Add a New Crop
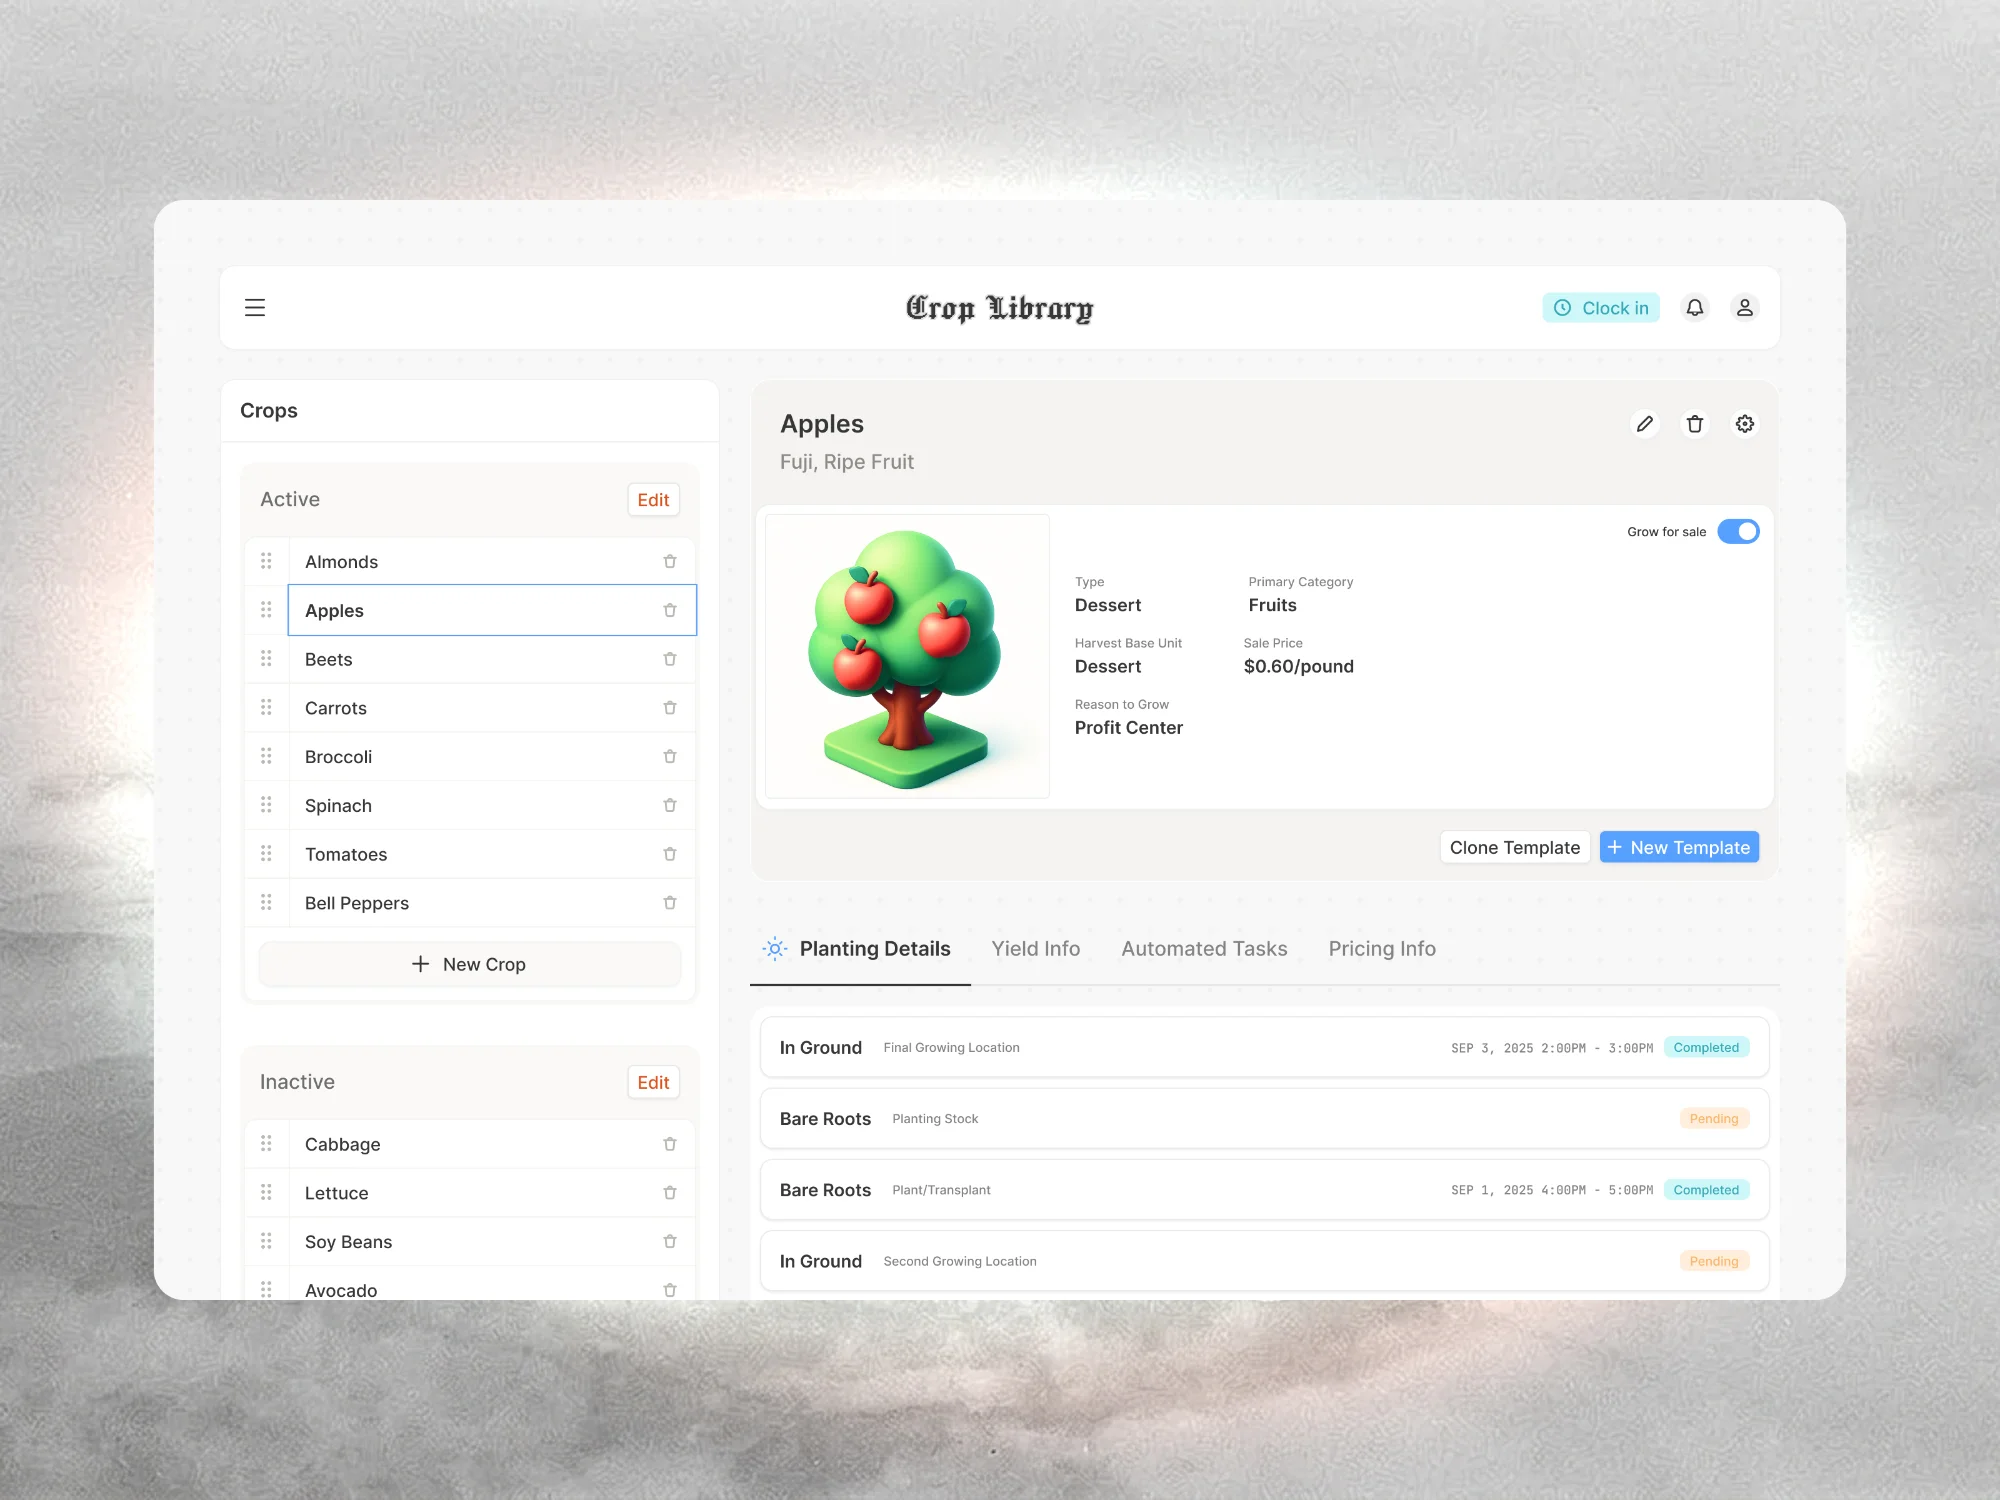The height and width of the screenshot is (1500, 2000). (x=470, y=964)
